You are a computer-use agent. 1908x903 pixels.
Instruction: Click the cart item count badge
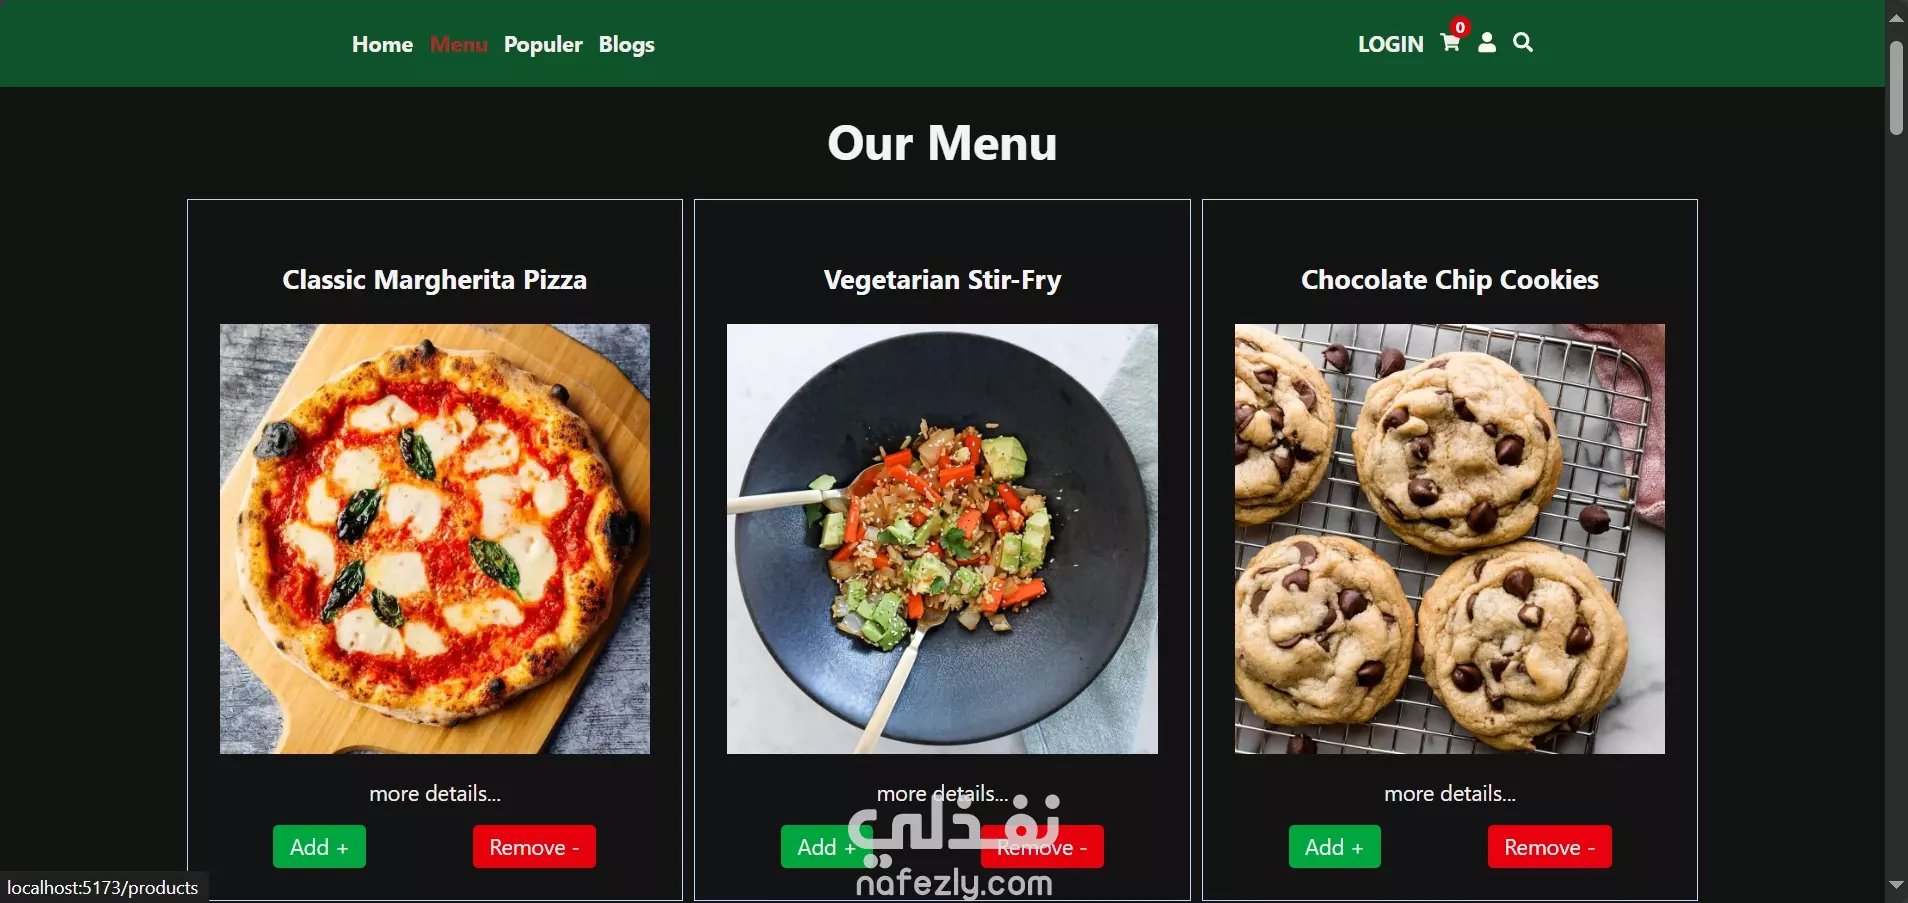(x=1460, y=27)
